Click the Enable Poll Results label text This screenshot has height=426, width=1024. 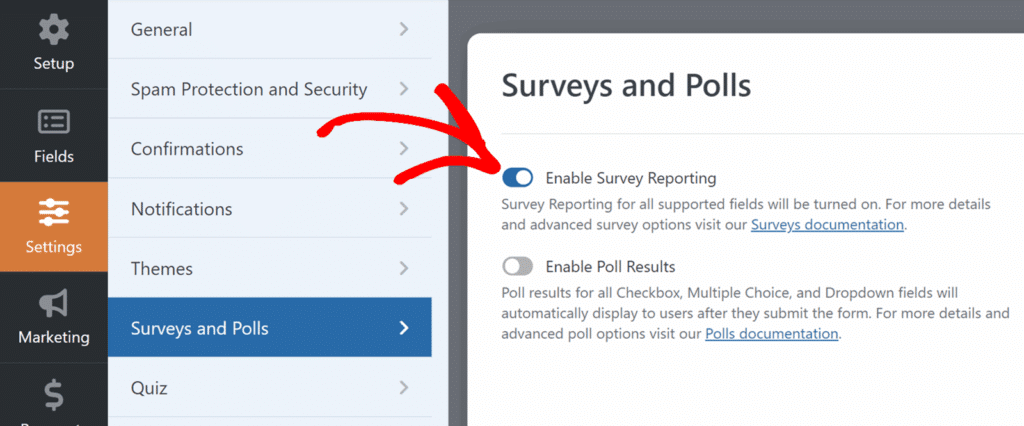click(610, 267)
